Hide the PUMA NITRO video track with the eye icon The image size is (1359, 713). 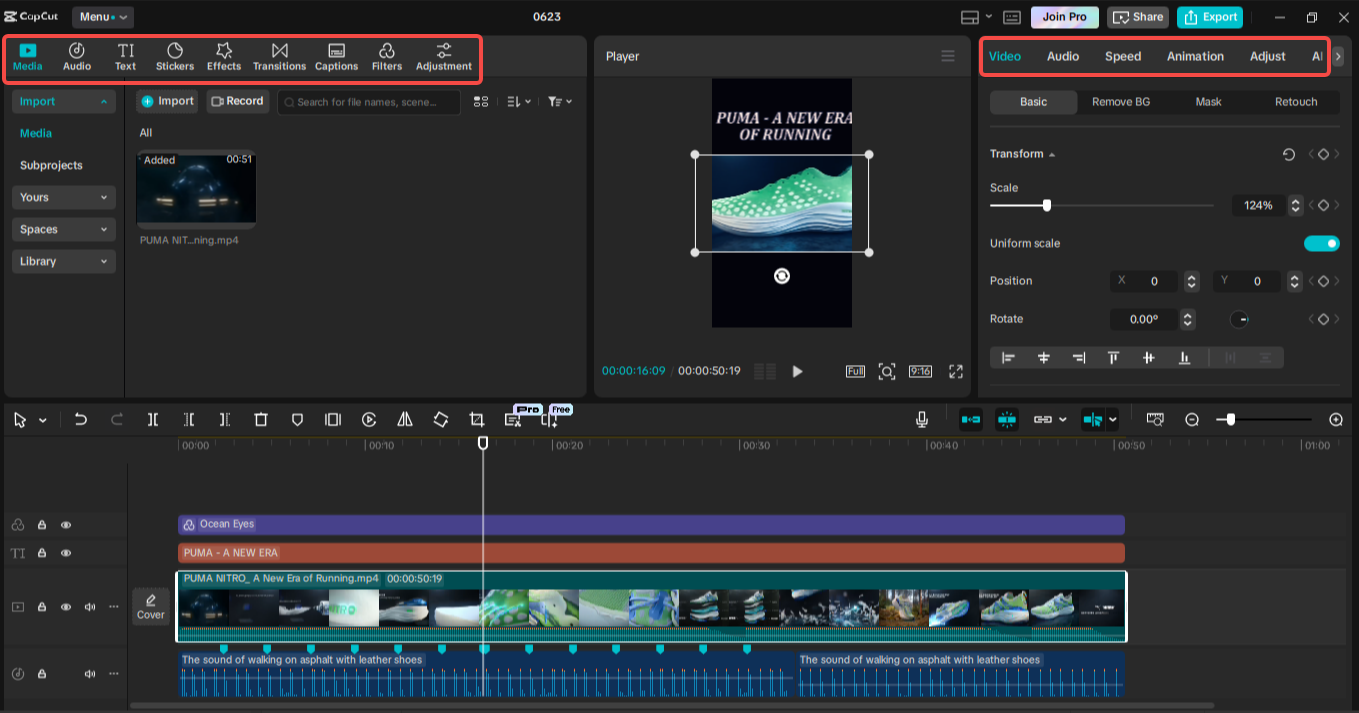click(x=65, y=607)
